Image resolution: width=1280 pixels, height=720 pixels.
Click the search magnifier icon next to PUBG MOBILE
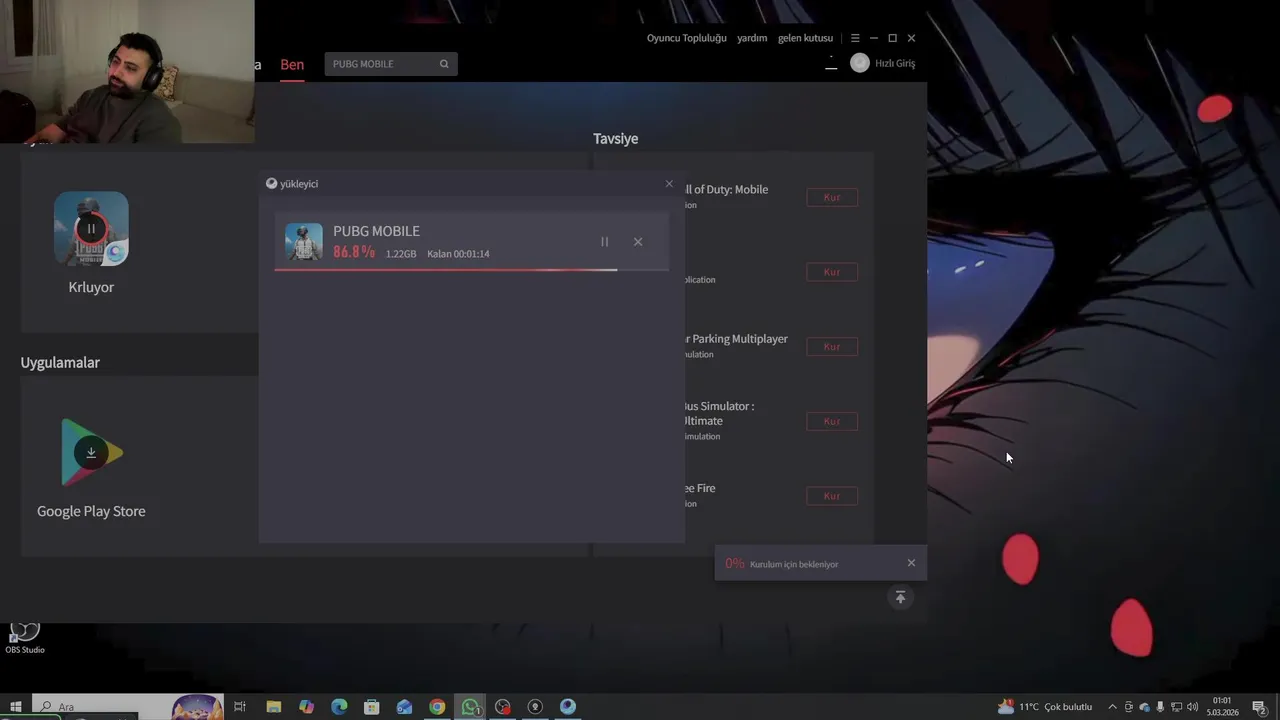tap(444, 64)
